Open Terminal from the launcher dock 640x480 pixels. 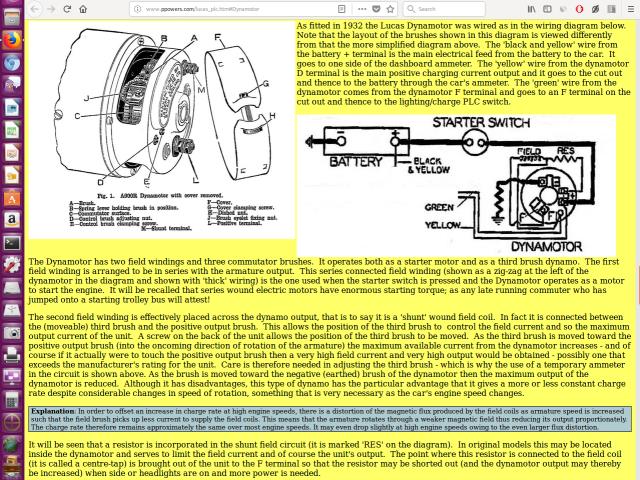(11, 242)
